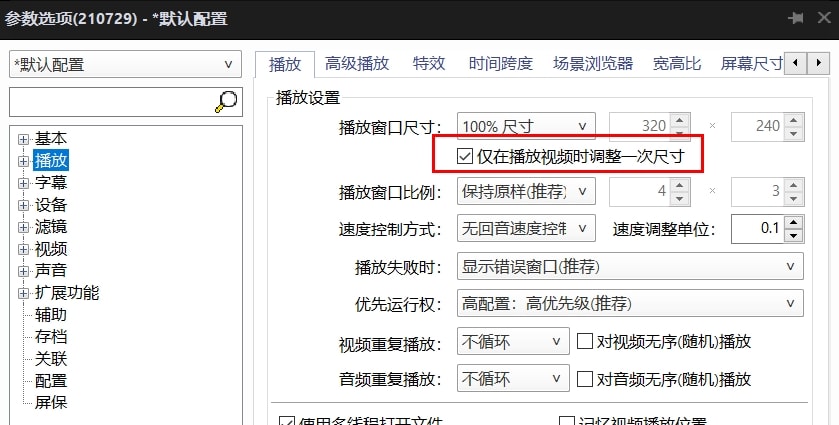Open the *默认配置 profile dropdown
Viewport: 839px width, 425px height.
click(x=125, y=64)
